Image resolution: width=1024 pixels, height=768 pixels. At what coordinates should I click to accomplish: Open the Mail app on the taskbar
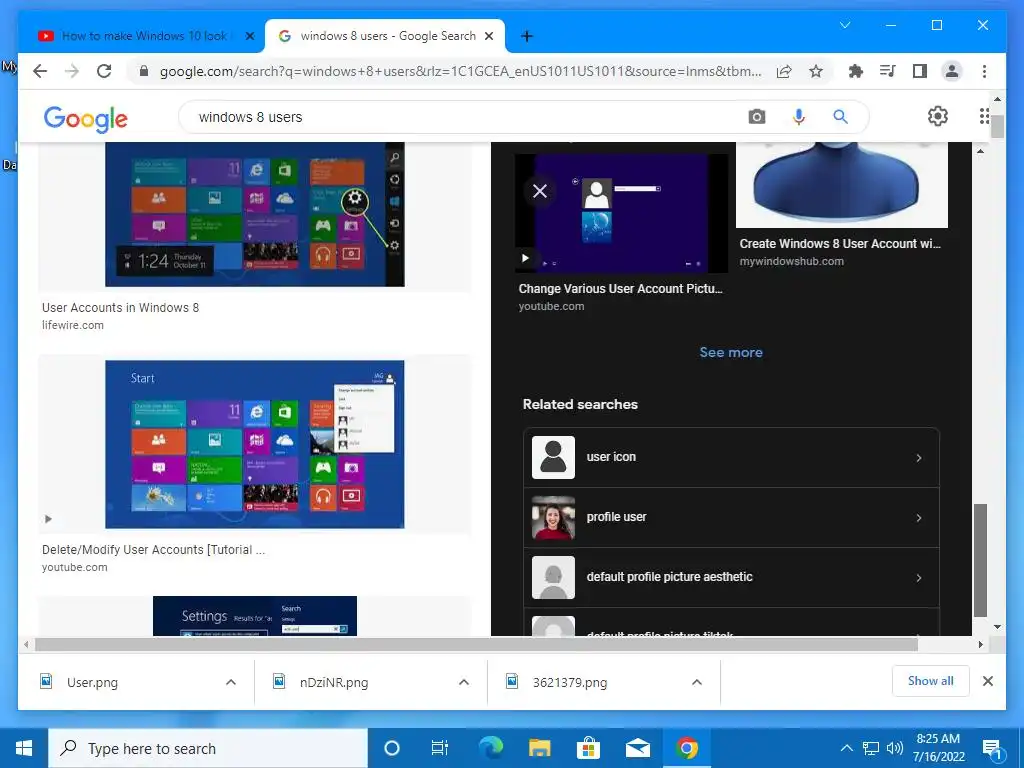(x=637, y=748)
